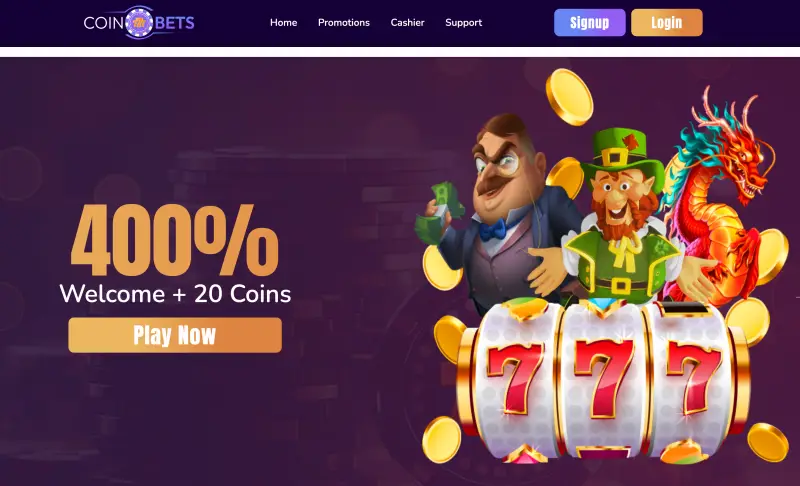The height and width of the screenshot is (486, 800).
Task: Click the red dragon illustration
Action: (719, 196)
